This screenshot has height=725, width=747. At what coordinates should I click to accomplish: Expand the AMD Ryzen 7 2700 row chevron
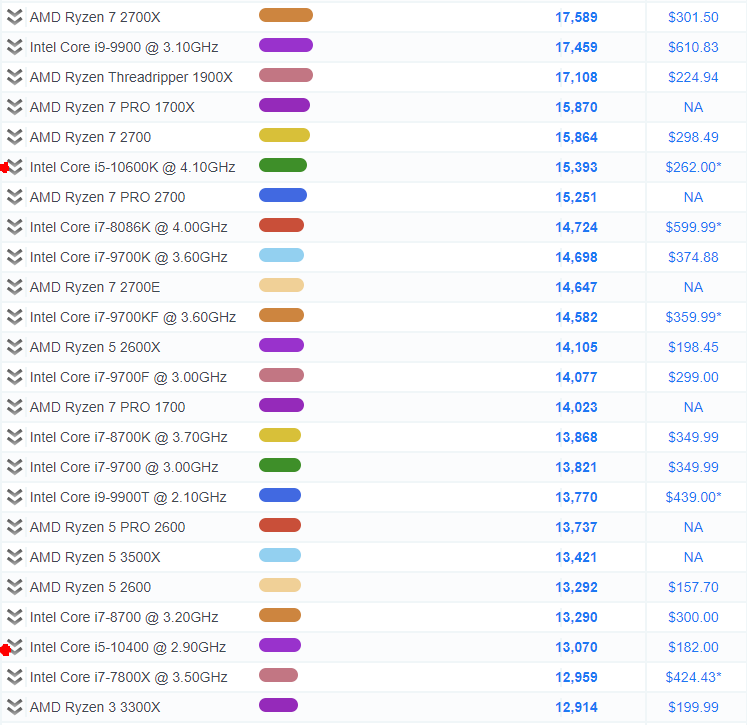[x=15, y=137]
